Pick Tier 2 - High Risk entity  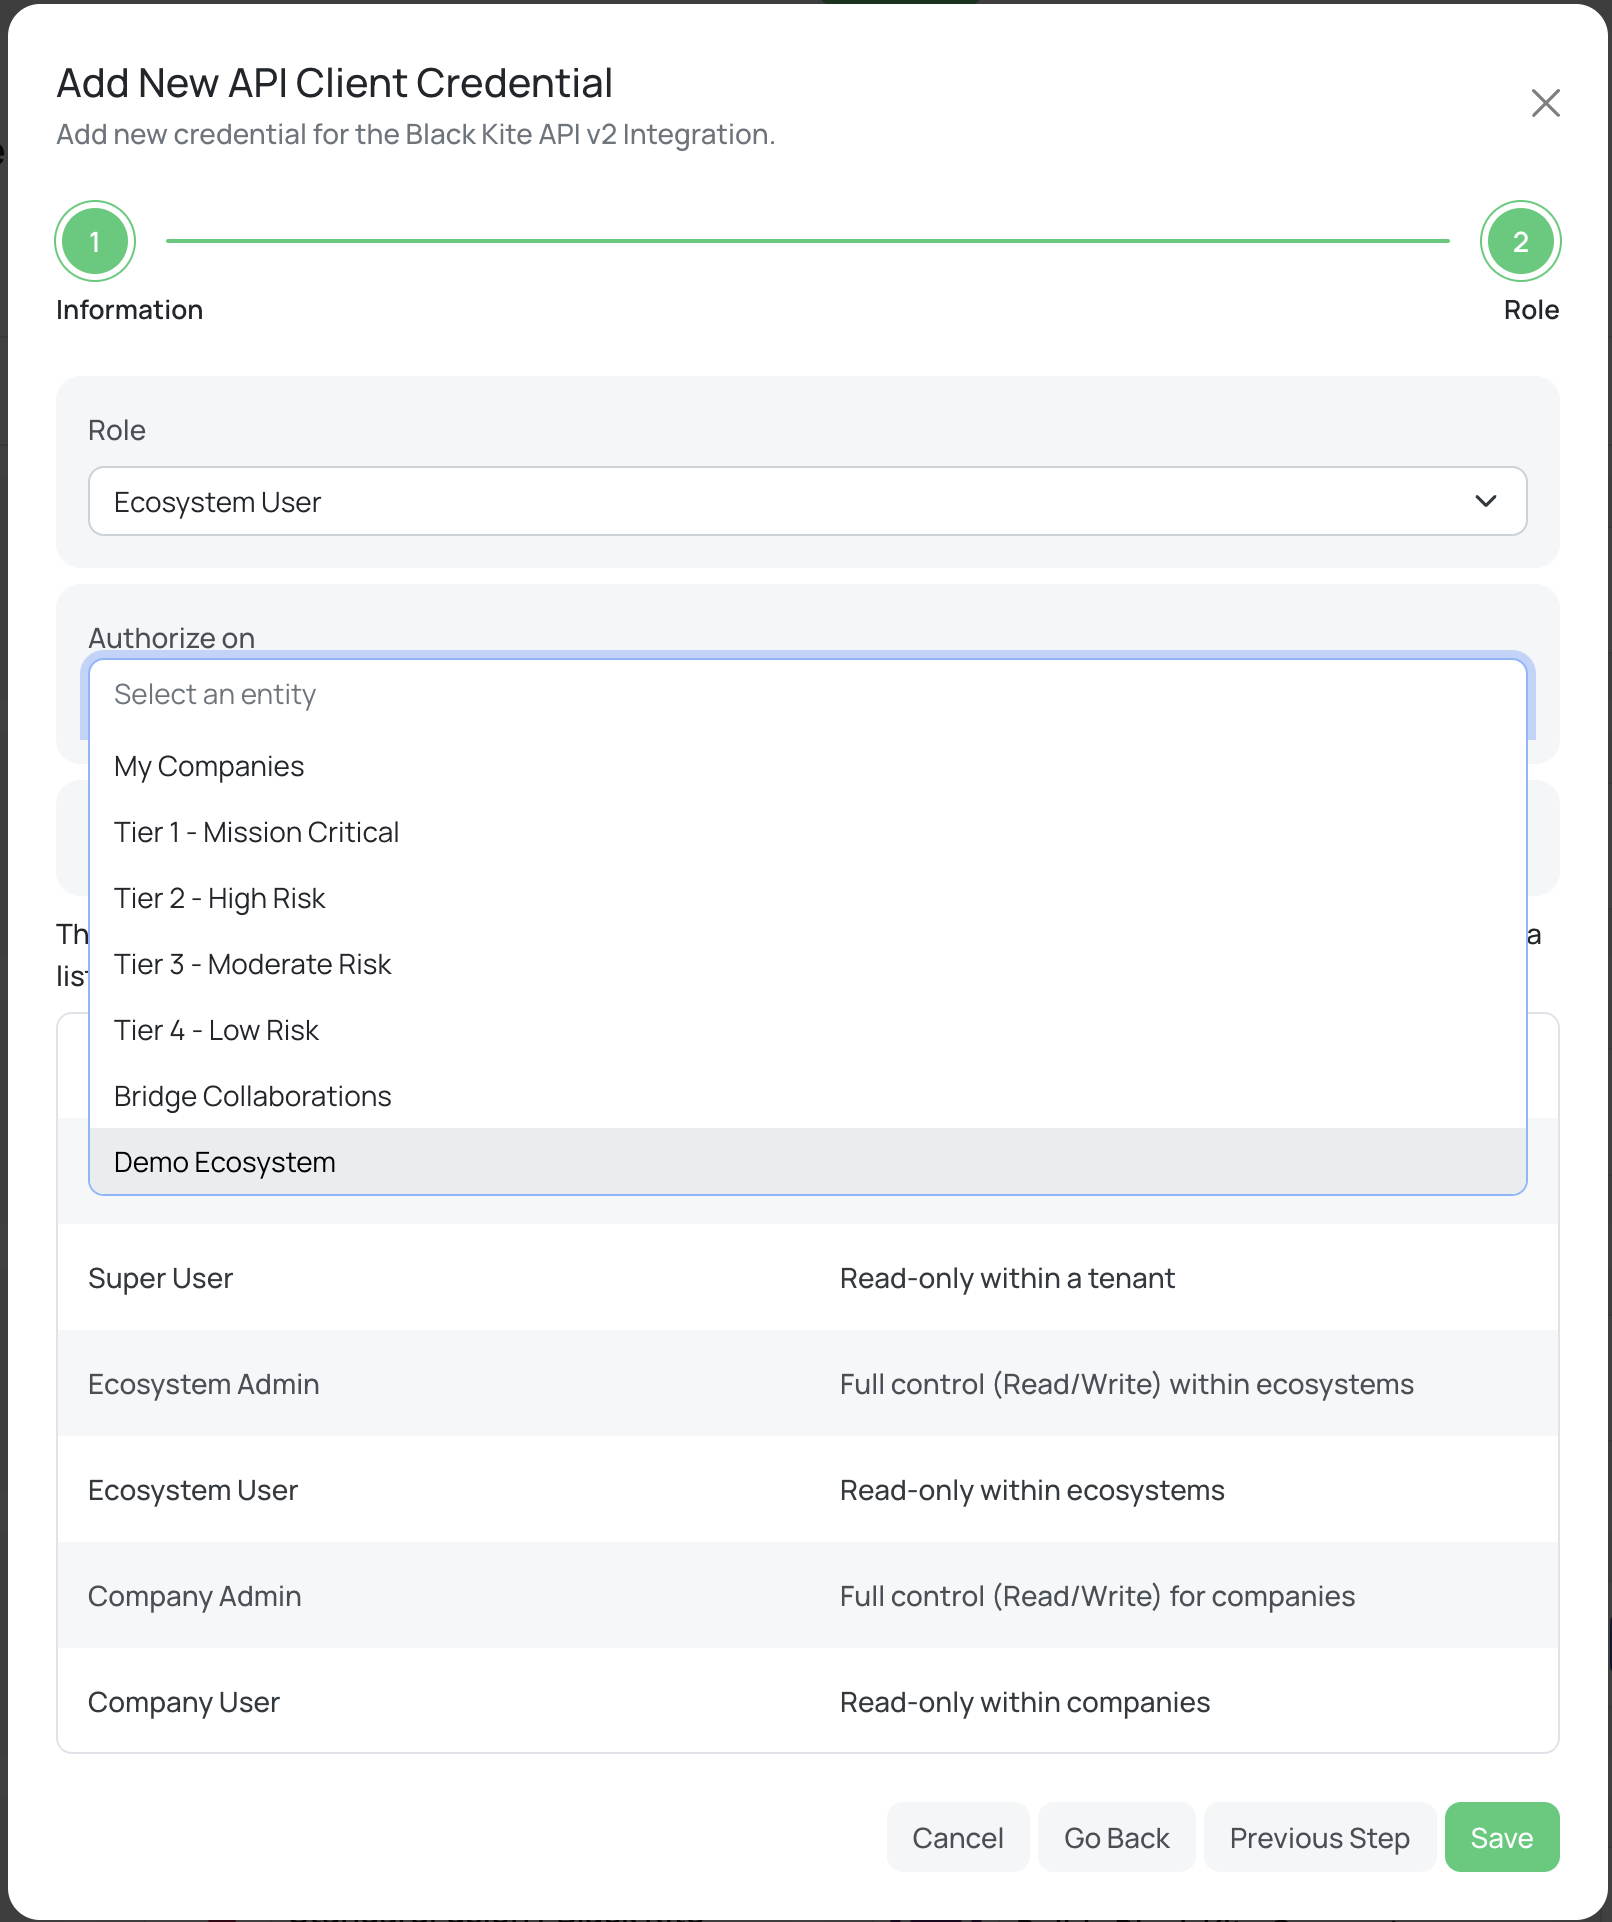point(220,899)
